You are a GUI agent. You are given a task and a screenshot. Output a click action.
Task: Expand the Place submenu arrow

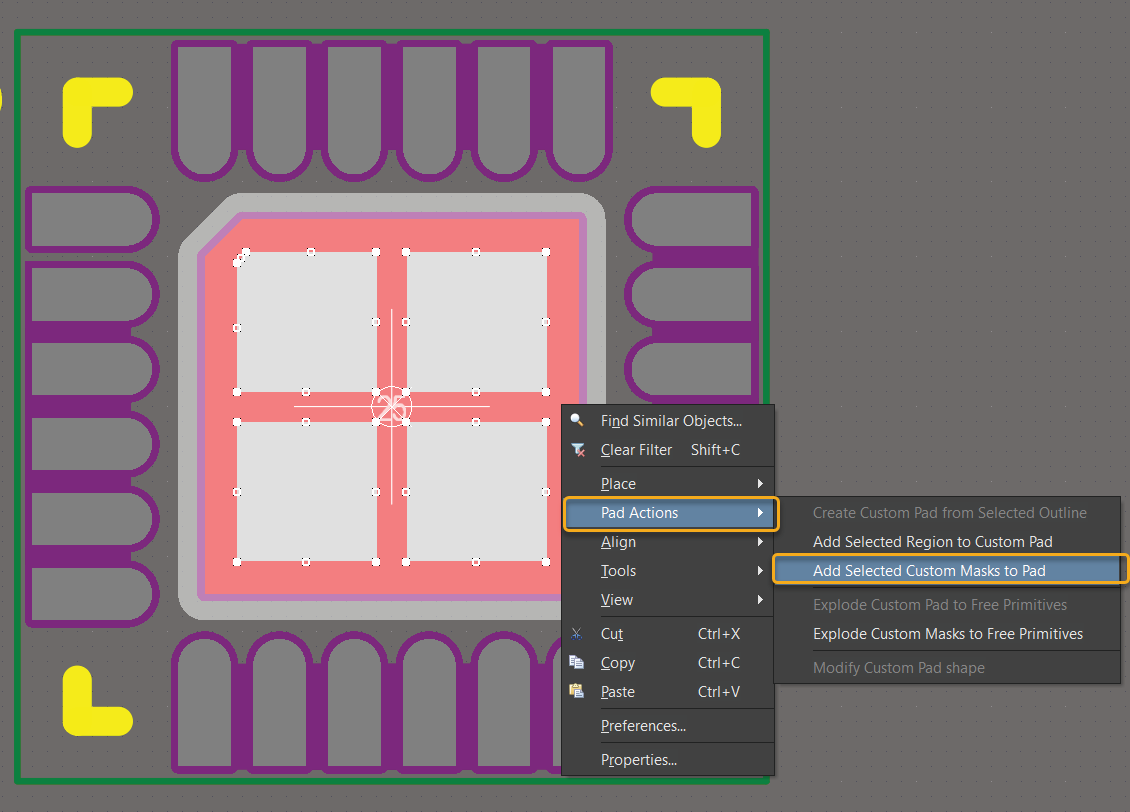(x=762, y=483)
